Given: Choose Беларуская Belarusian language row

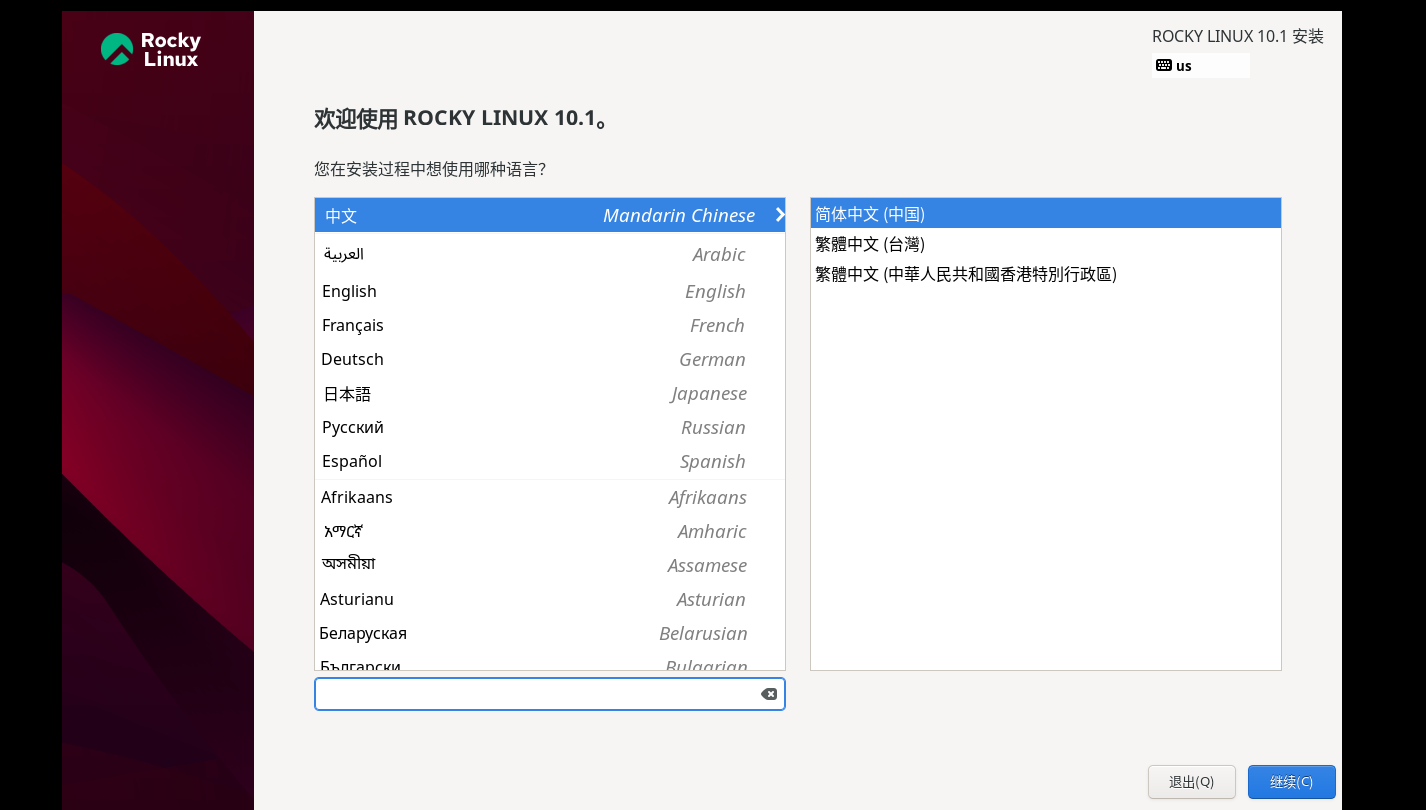Looking at the screenshot, I should (550, 633).
